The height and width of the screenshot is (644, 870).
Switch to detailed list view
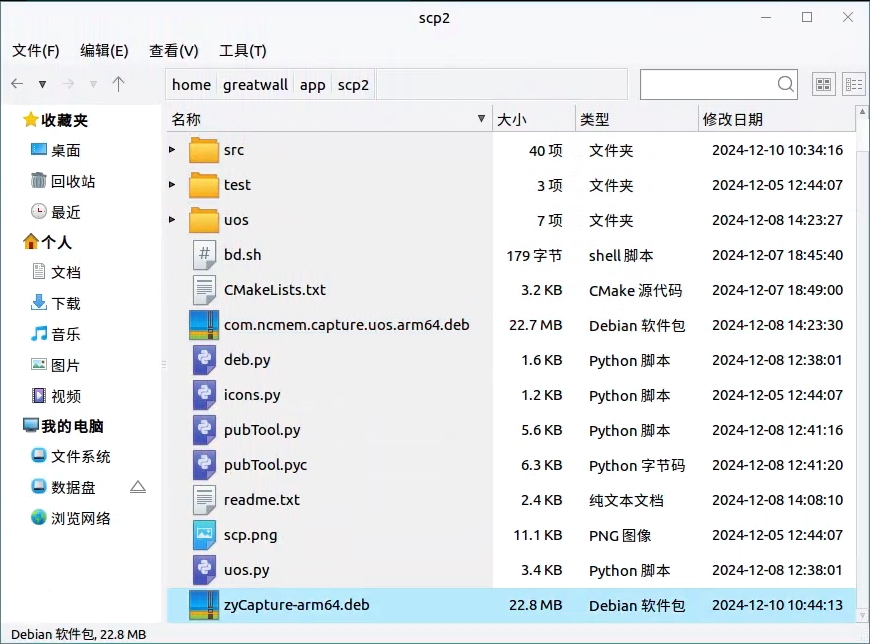click(x=853, y=85)
